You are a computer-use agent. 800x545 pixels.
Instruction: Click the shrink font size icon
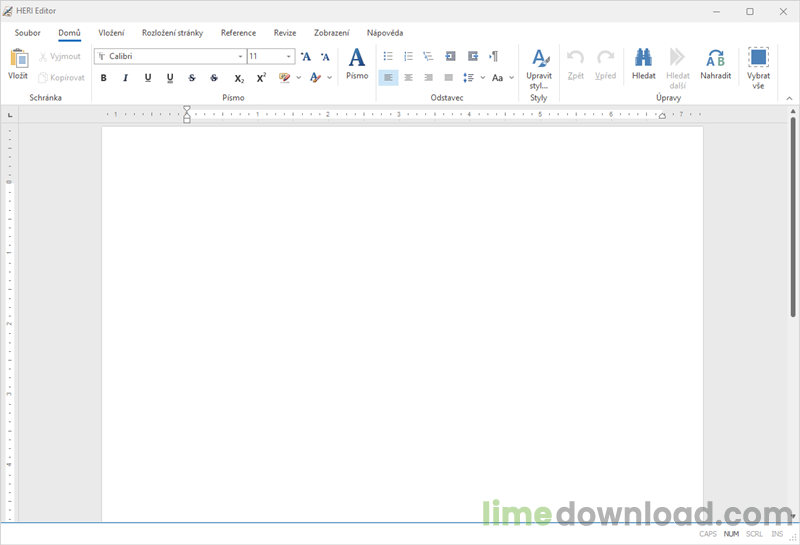click(x=326, y=57)
